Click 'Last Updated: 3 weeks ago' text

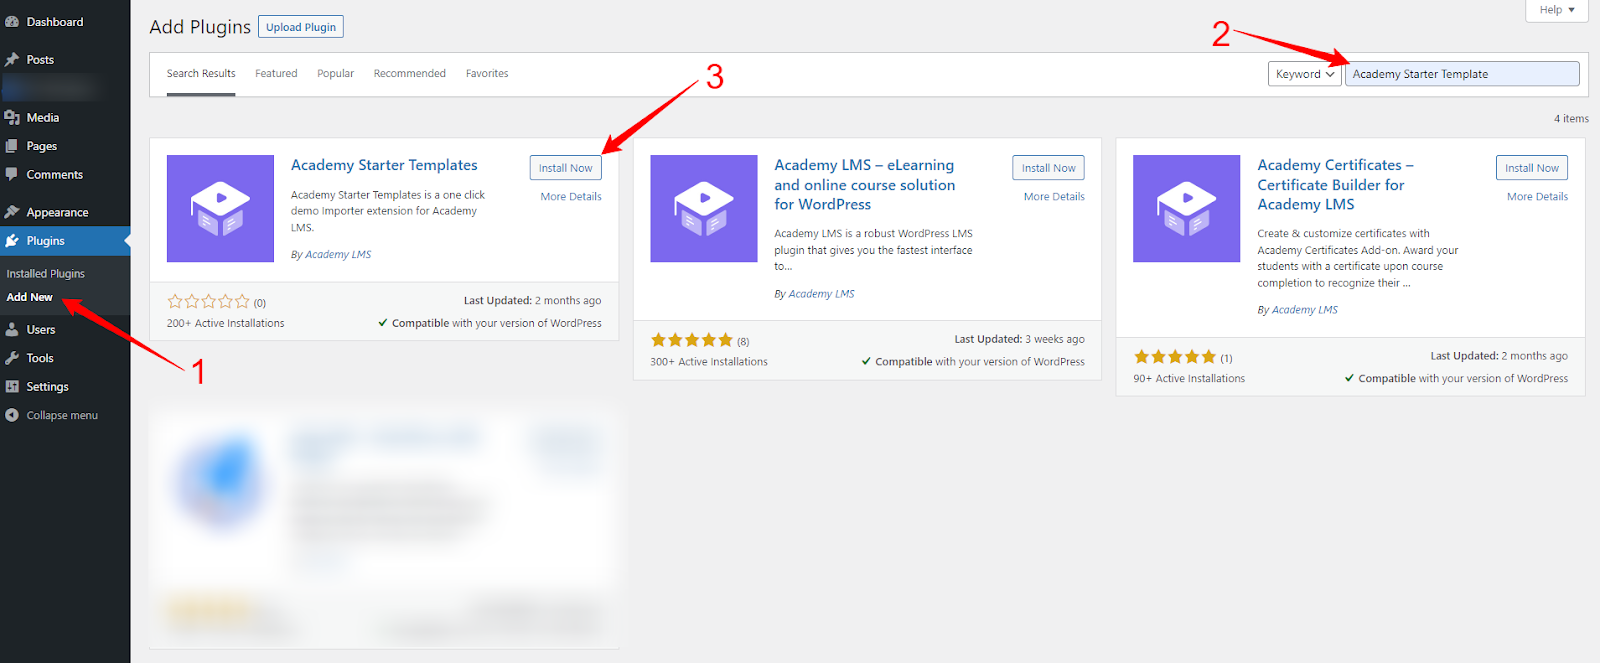(1019, 340)
